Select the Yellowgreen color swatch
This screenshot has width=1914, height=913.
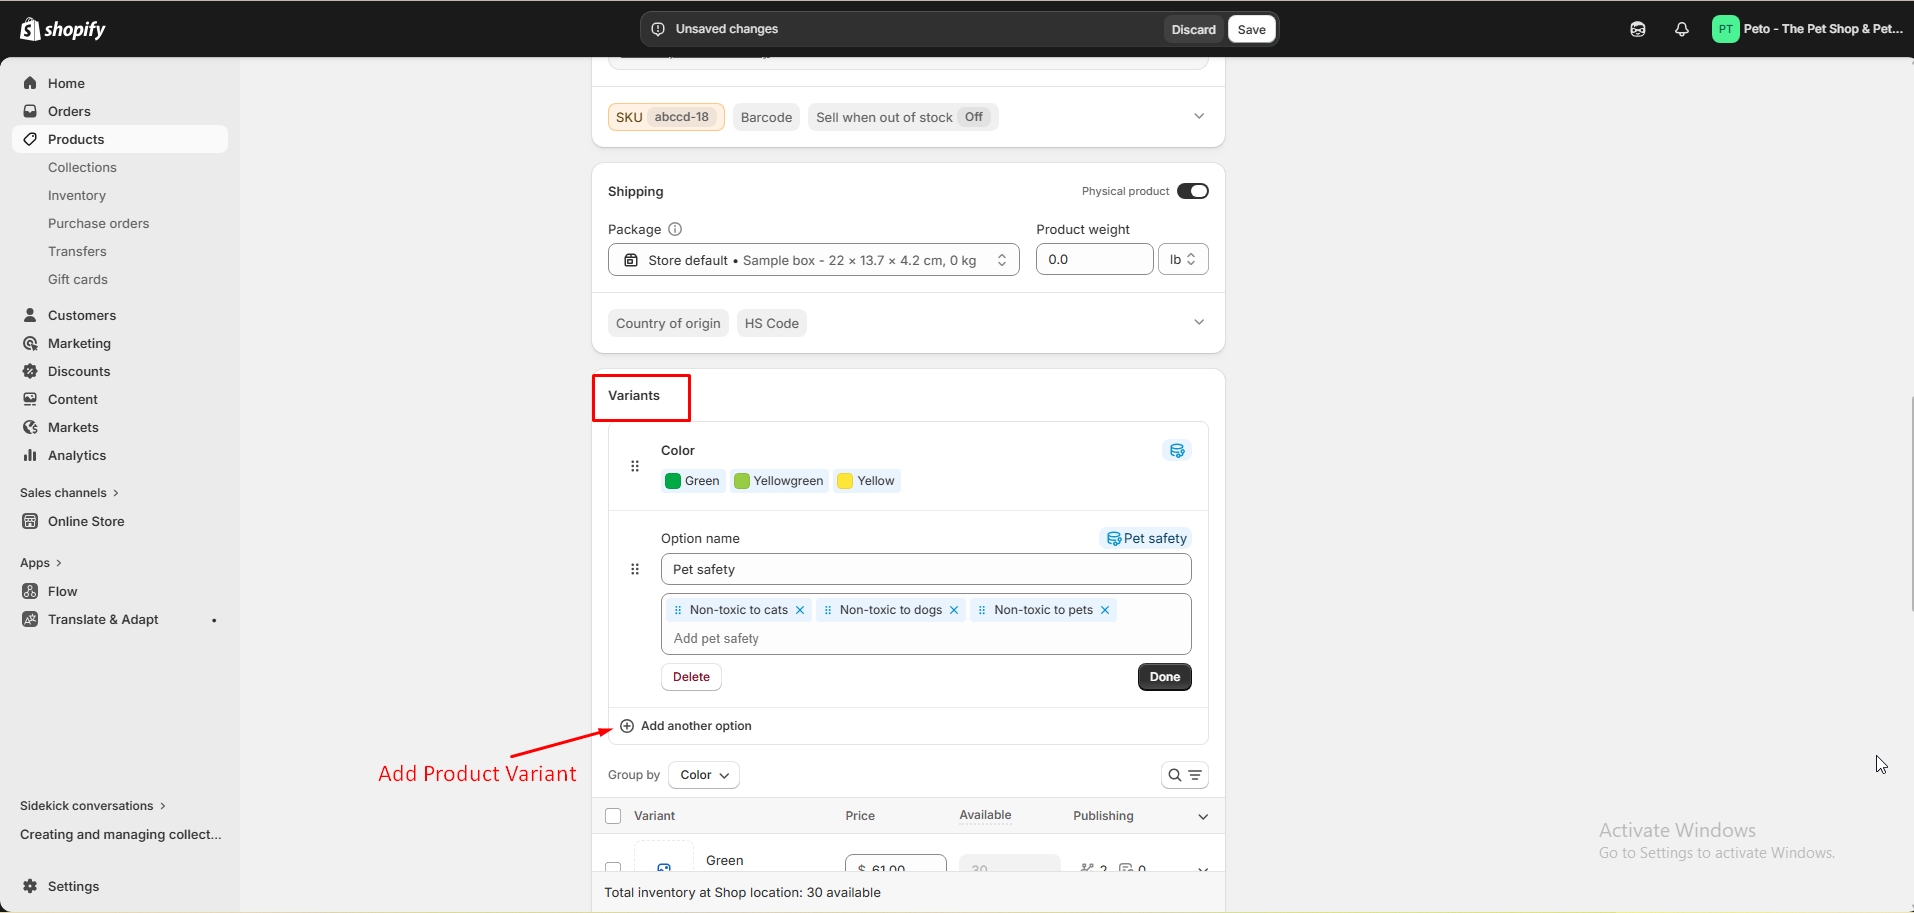pos(779,481)
